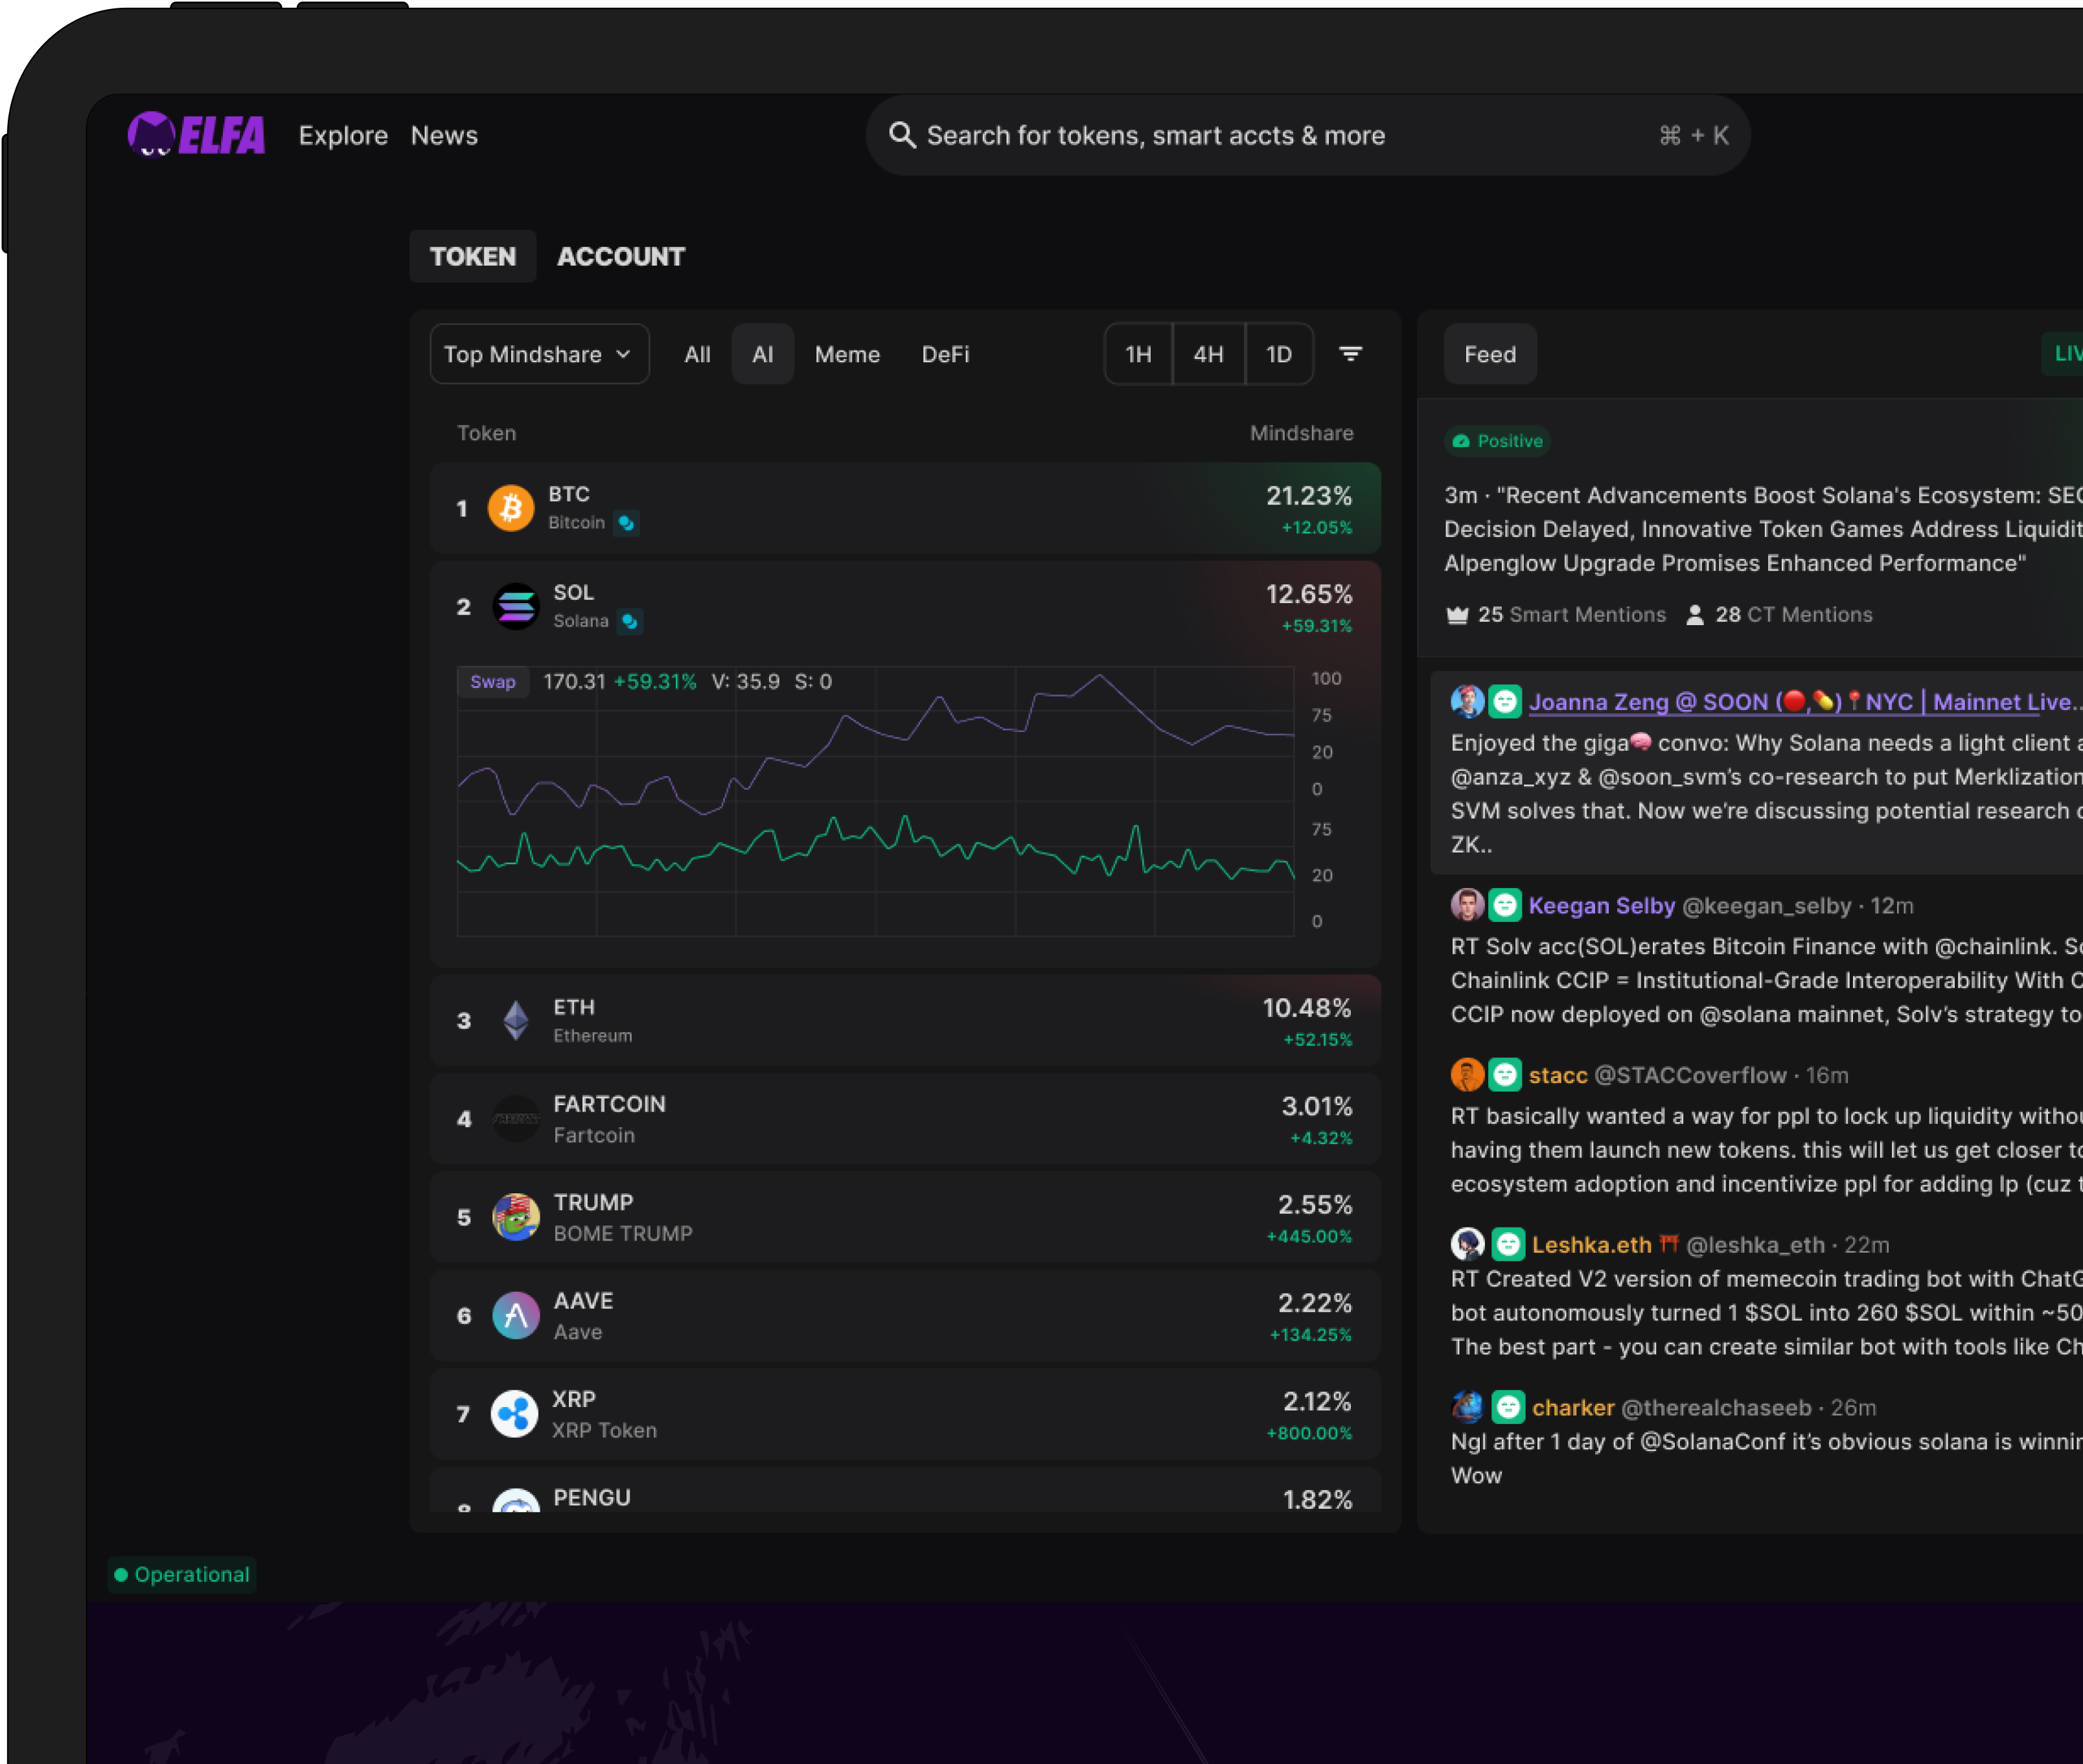The width and height of the screenshot is (2083, 1764).
Task: Click the Aave token icon
Action: point(516,1315)
